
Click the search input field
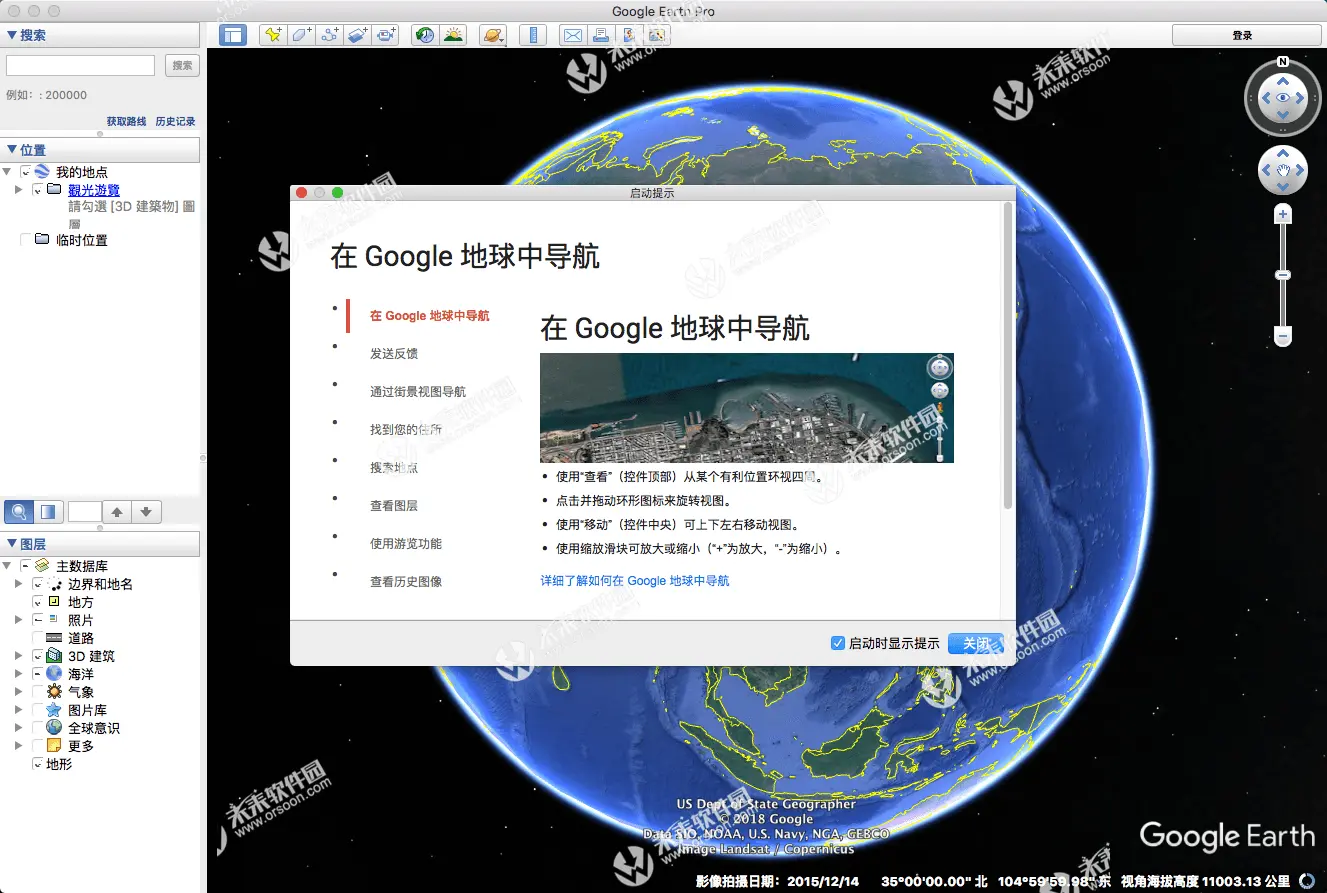[x=80, y=66]
